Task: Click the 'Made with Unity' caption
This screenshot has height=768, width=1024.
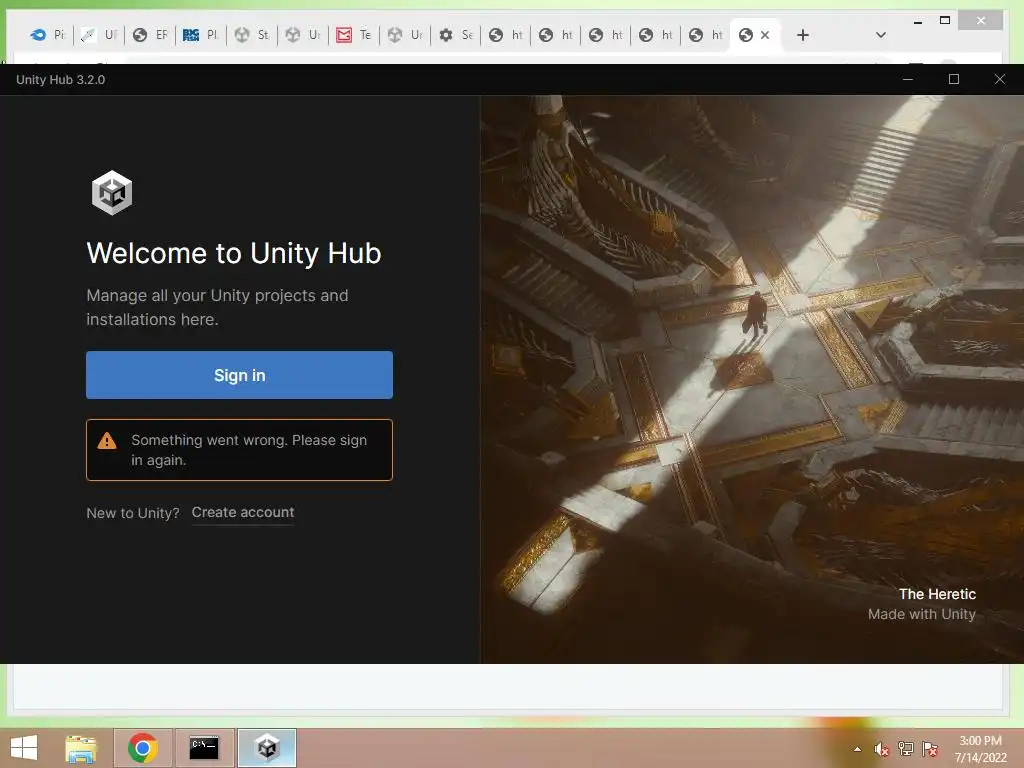Action: 921,615
